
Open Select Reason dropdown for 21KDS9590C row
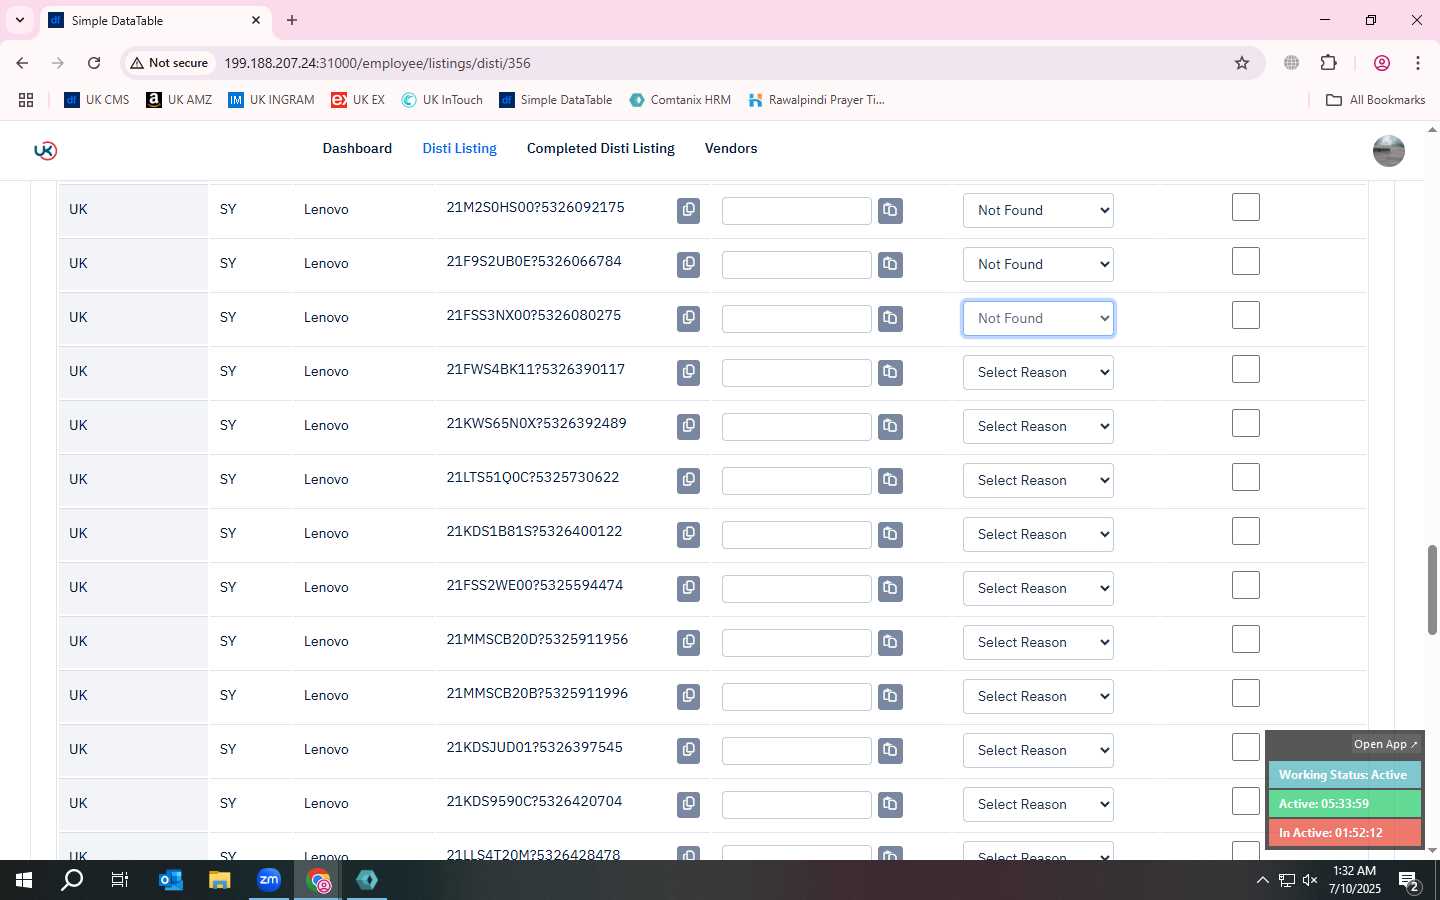point(1038,804)
